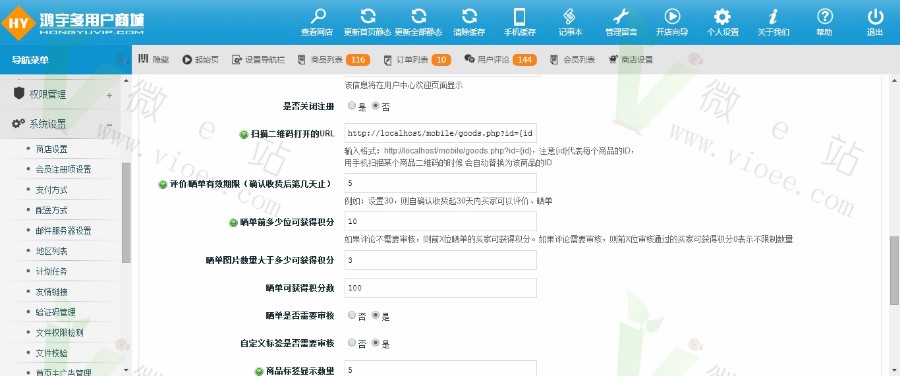Open 管理留言 wrench icon
Image resolution: width=900 pixels, height=376 pixels.
point(621,16)
